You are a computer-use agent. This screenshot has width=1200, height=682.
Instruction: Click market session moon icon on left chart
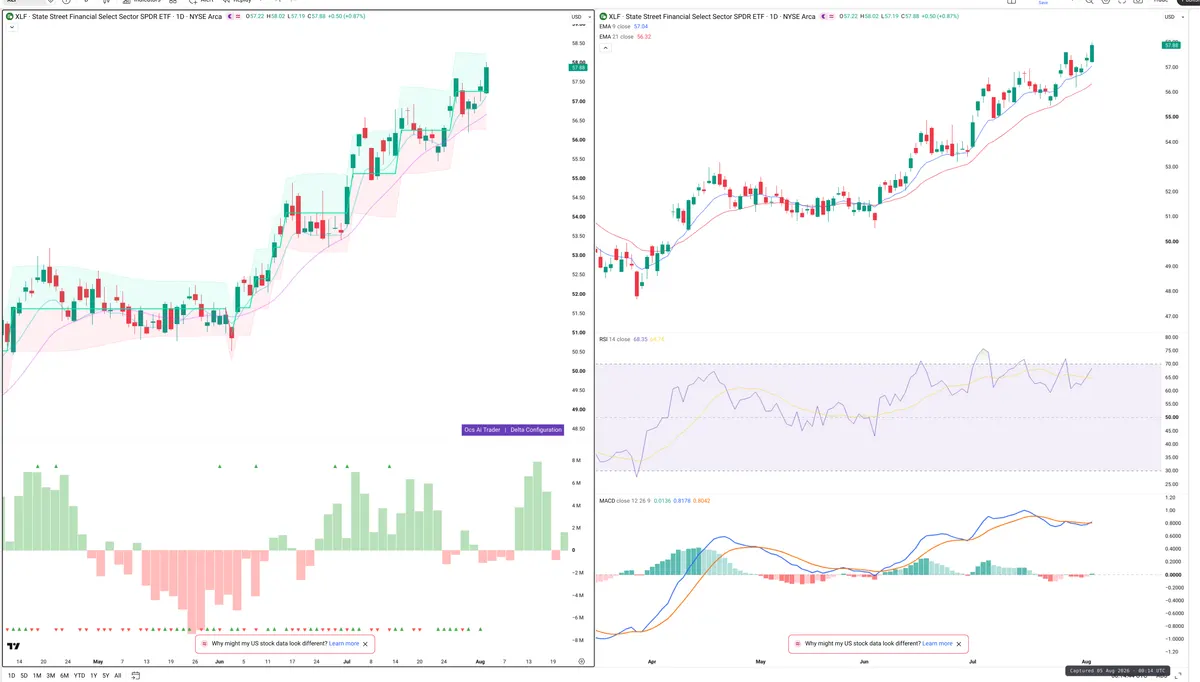pyautogui.click(x=230, y=17)
